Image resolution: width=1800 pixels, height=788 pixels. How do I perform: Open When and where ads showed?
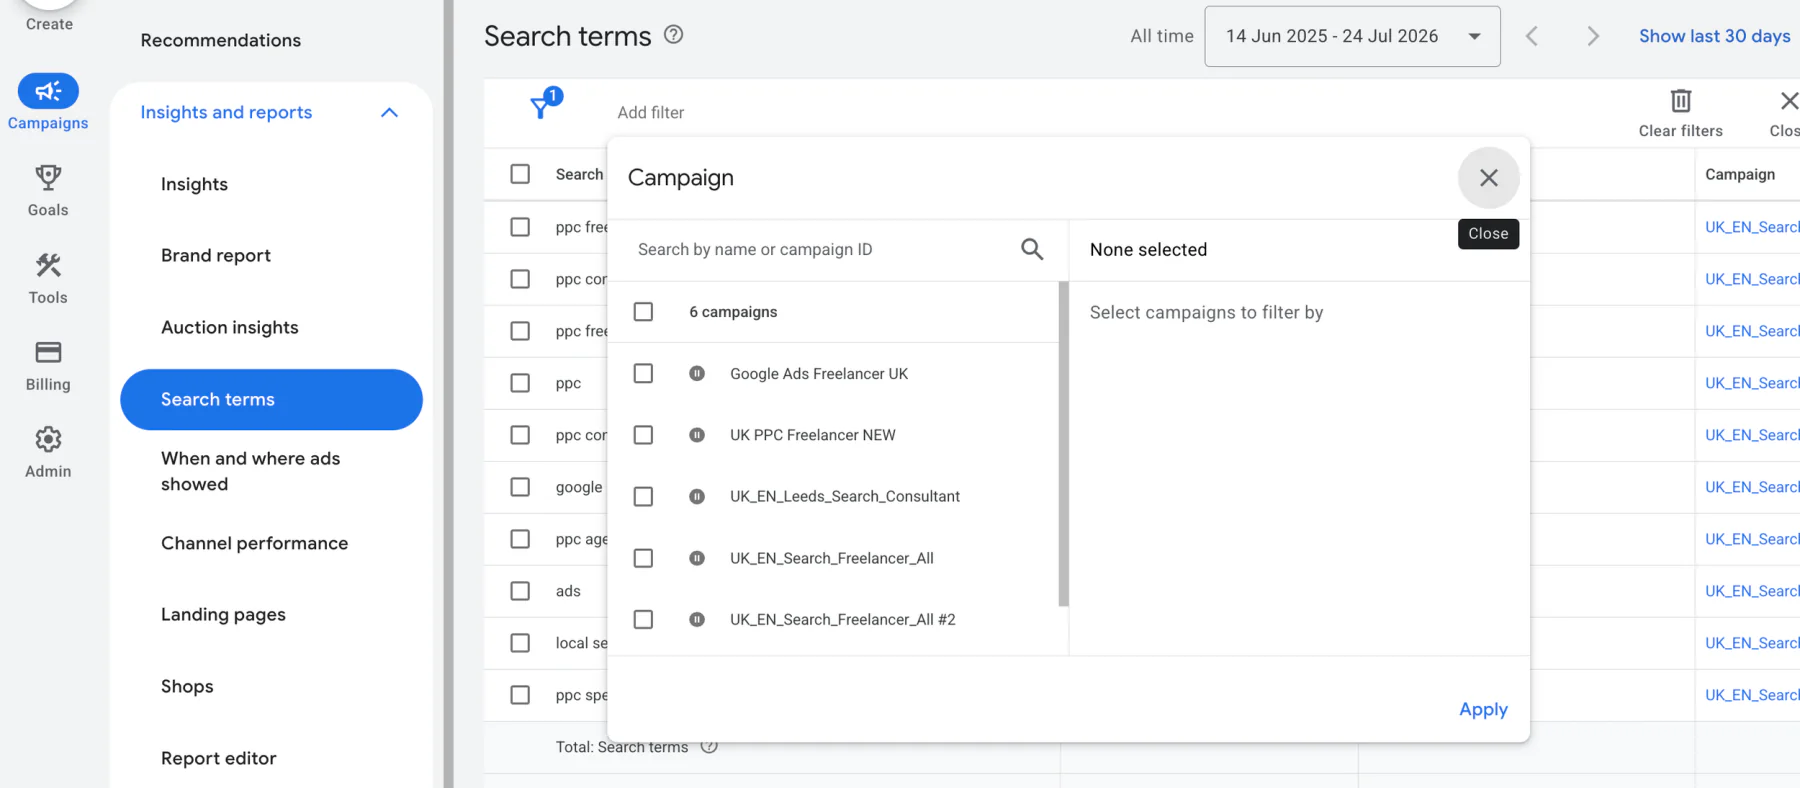pos(250,471)
